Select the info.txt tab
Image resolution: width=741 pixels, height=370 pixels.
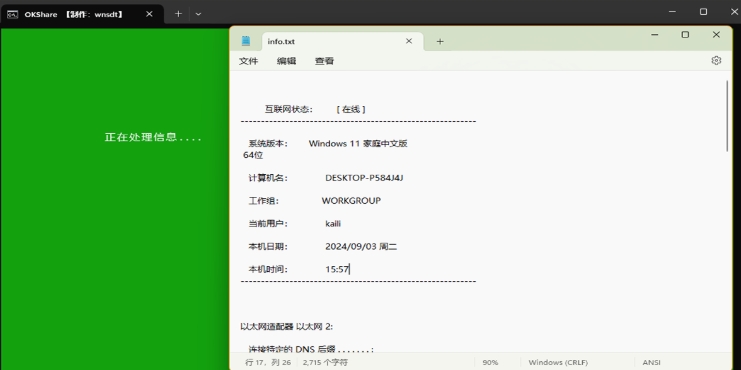coord(343,41)
